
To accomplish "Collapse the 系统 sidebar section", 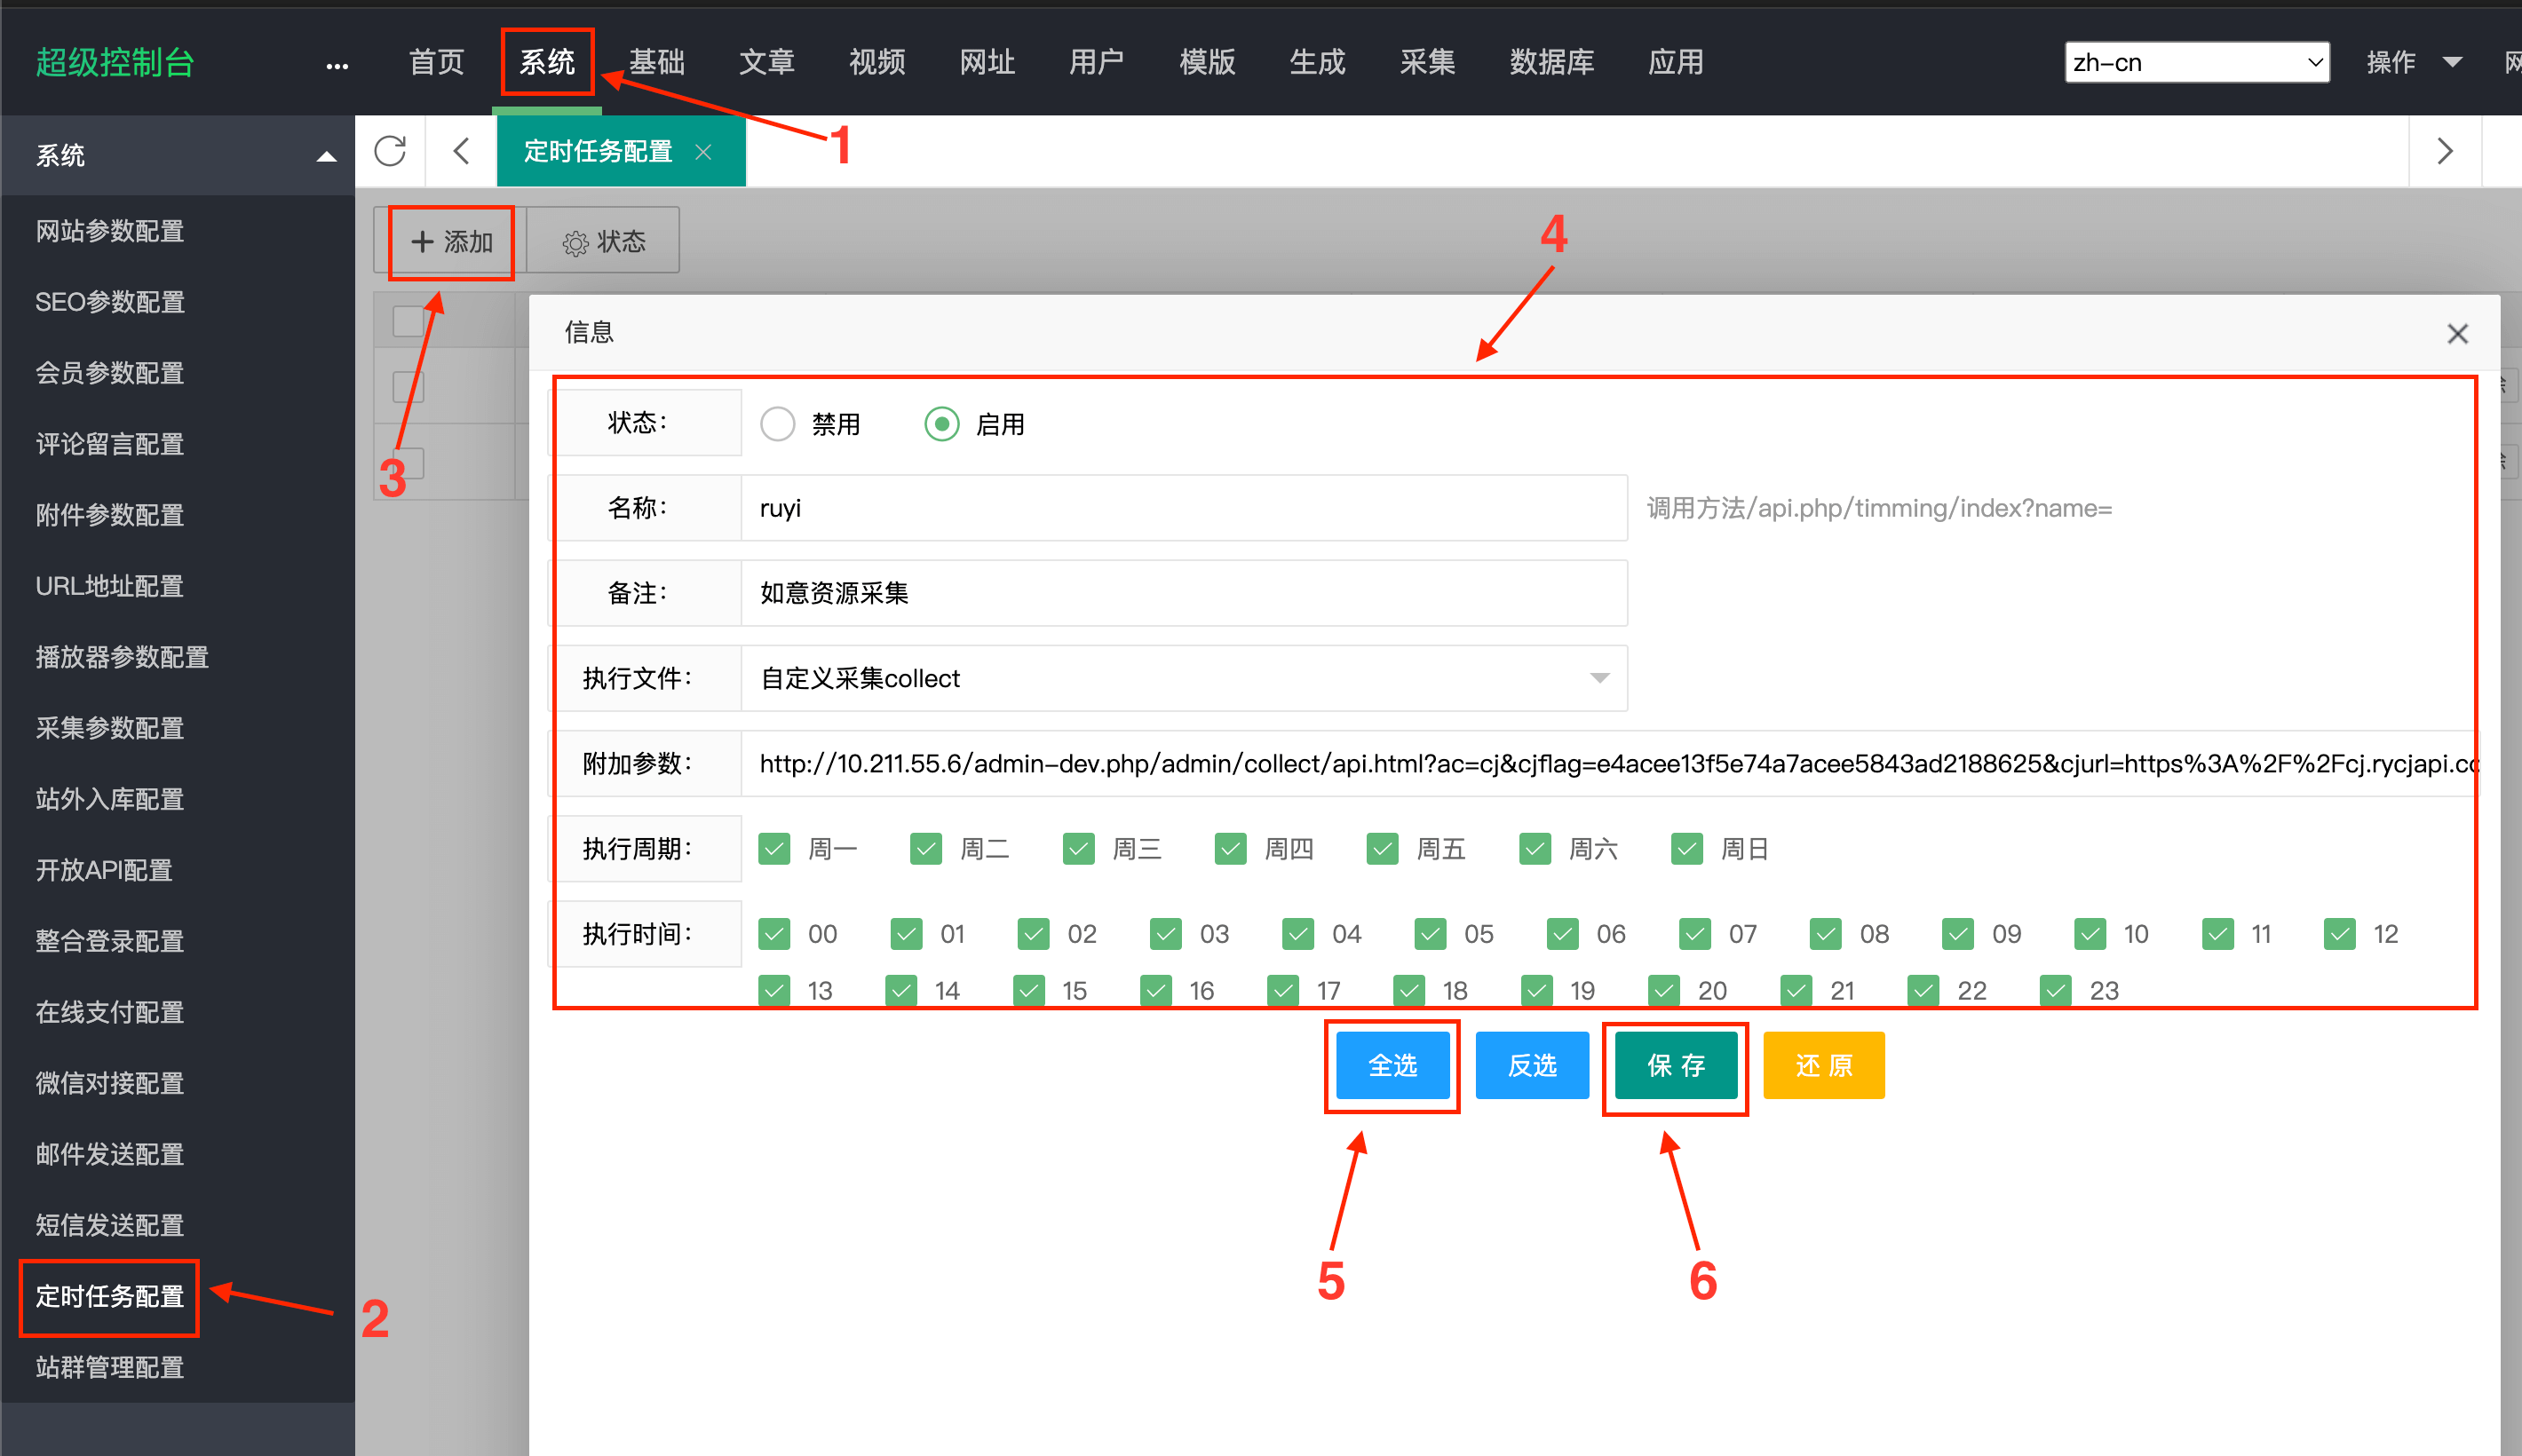I will click(326, 156).
